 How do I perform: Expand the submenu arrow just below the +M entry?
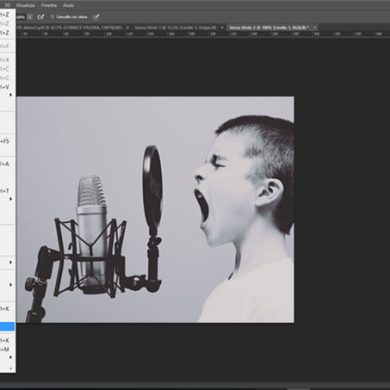click(11, 357)
